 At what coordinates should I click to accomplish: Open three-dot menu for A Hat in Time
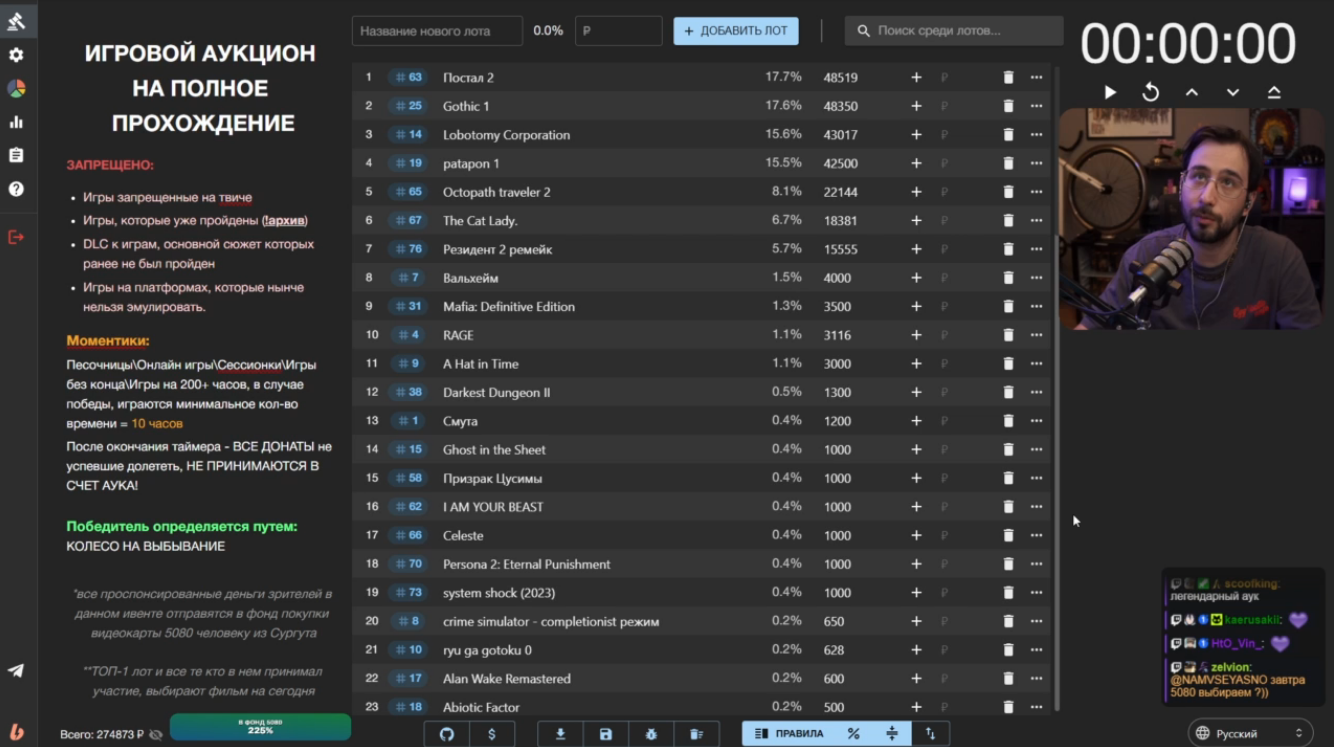(x=1036, y=364)
